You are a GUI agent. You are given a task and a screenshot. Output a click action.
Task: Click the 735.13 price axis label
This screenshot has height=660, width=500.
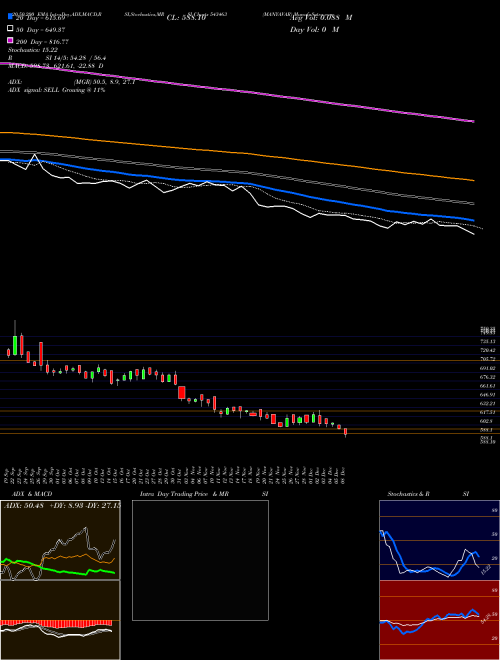pyautogui.click(x=487, y=341)
